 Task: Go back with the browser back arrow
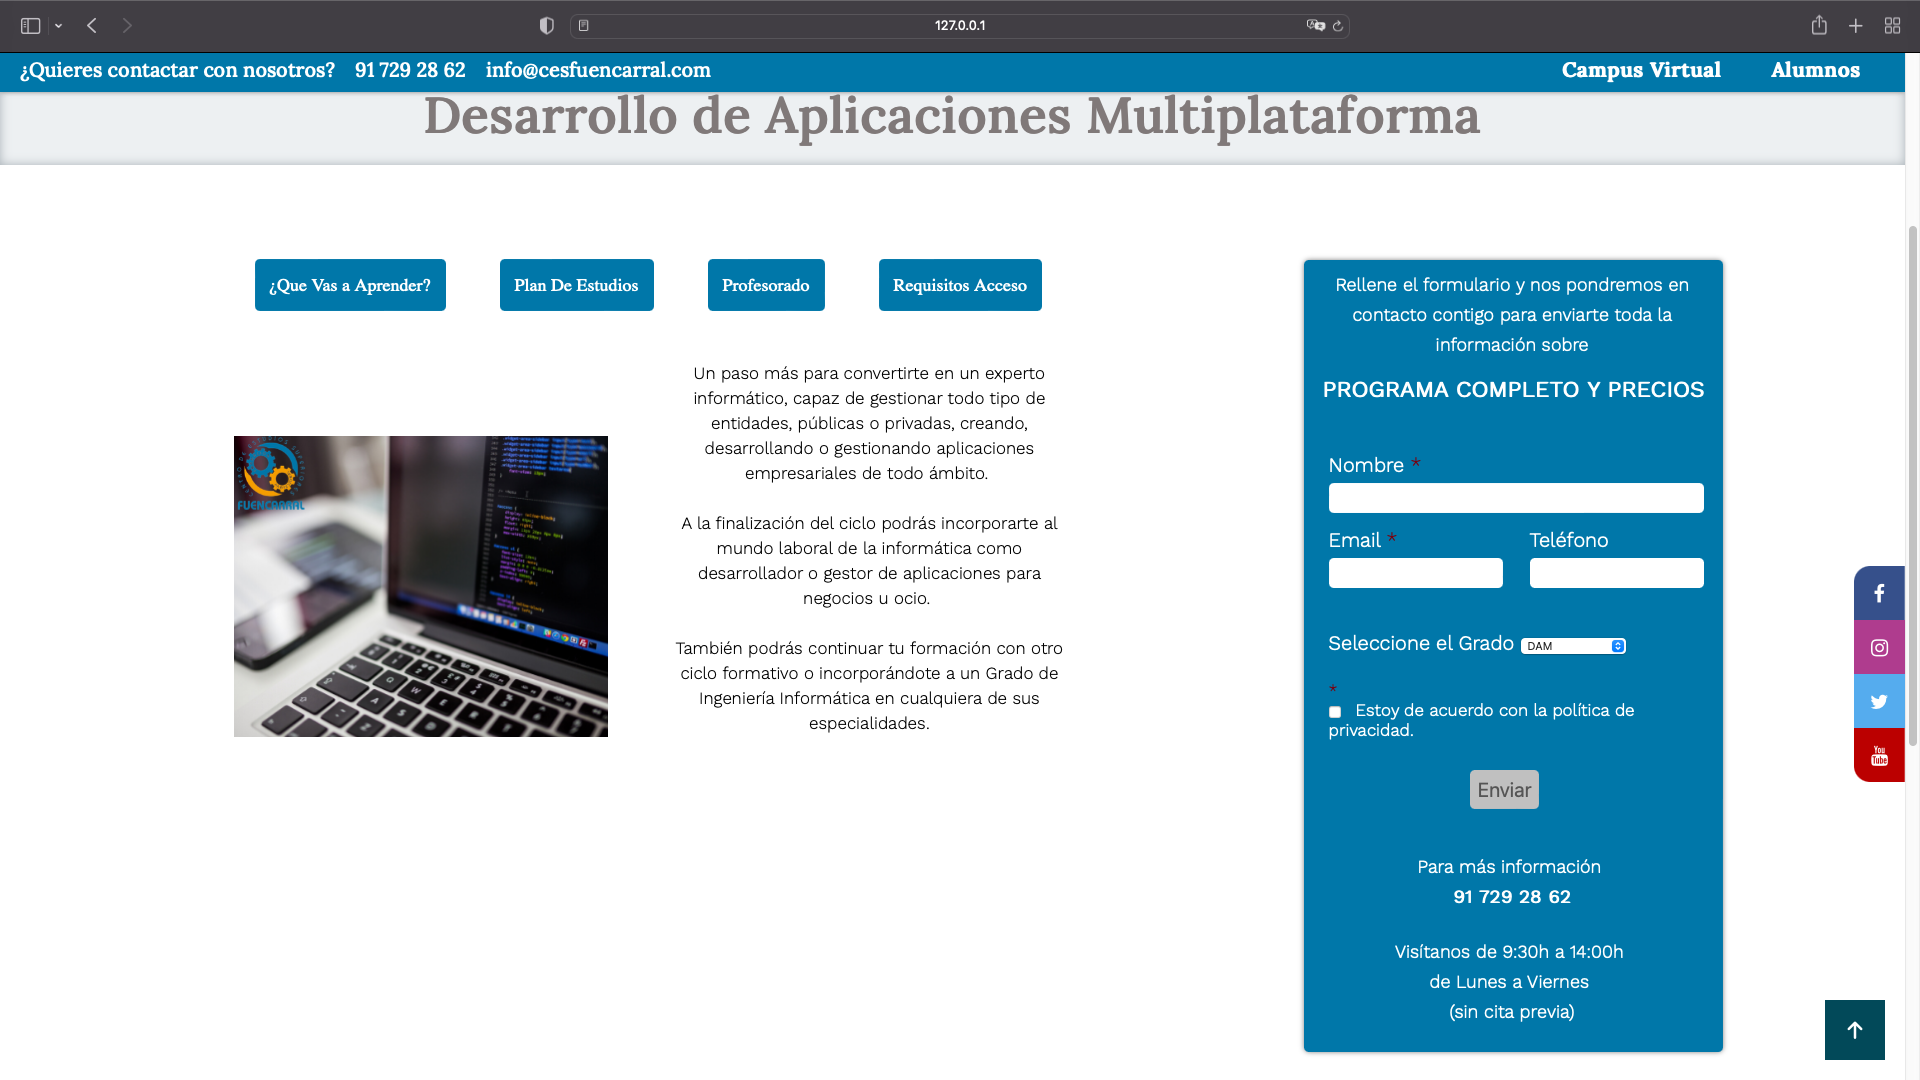[92, 26]
